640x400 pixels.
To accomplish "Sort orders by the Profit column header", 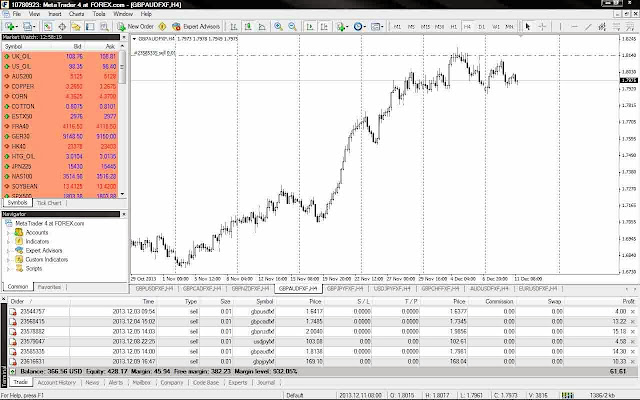I will [x=628, y=301].
